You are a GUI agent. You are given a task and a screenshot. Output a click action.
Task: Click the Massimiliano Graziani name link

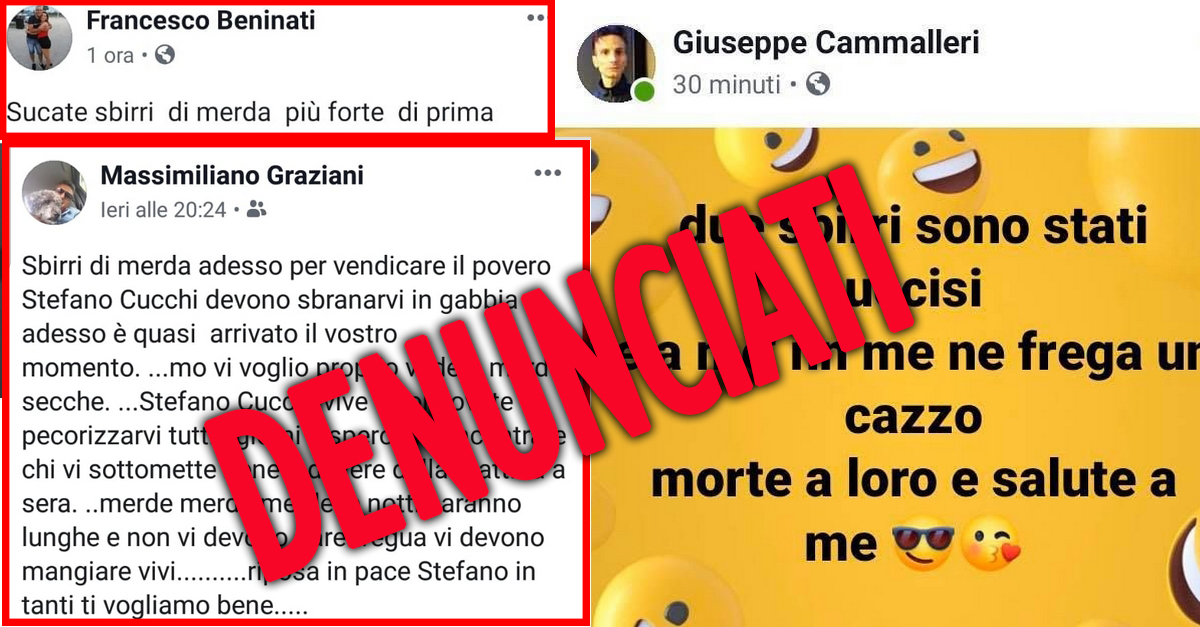click(232, 176)
